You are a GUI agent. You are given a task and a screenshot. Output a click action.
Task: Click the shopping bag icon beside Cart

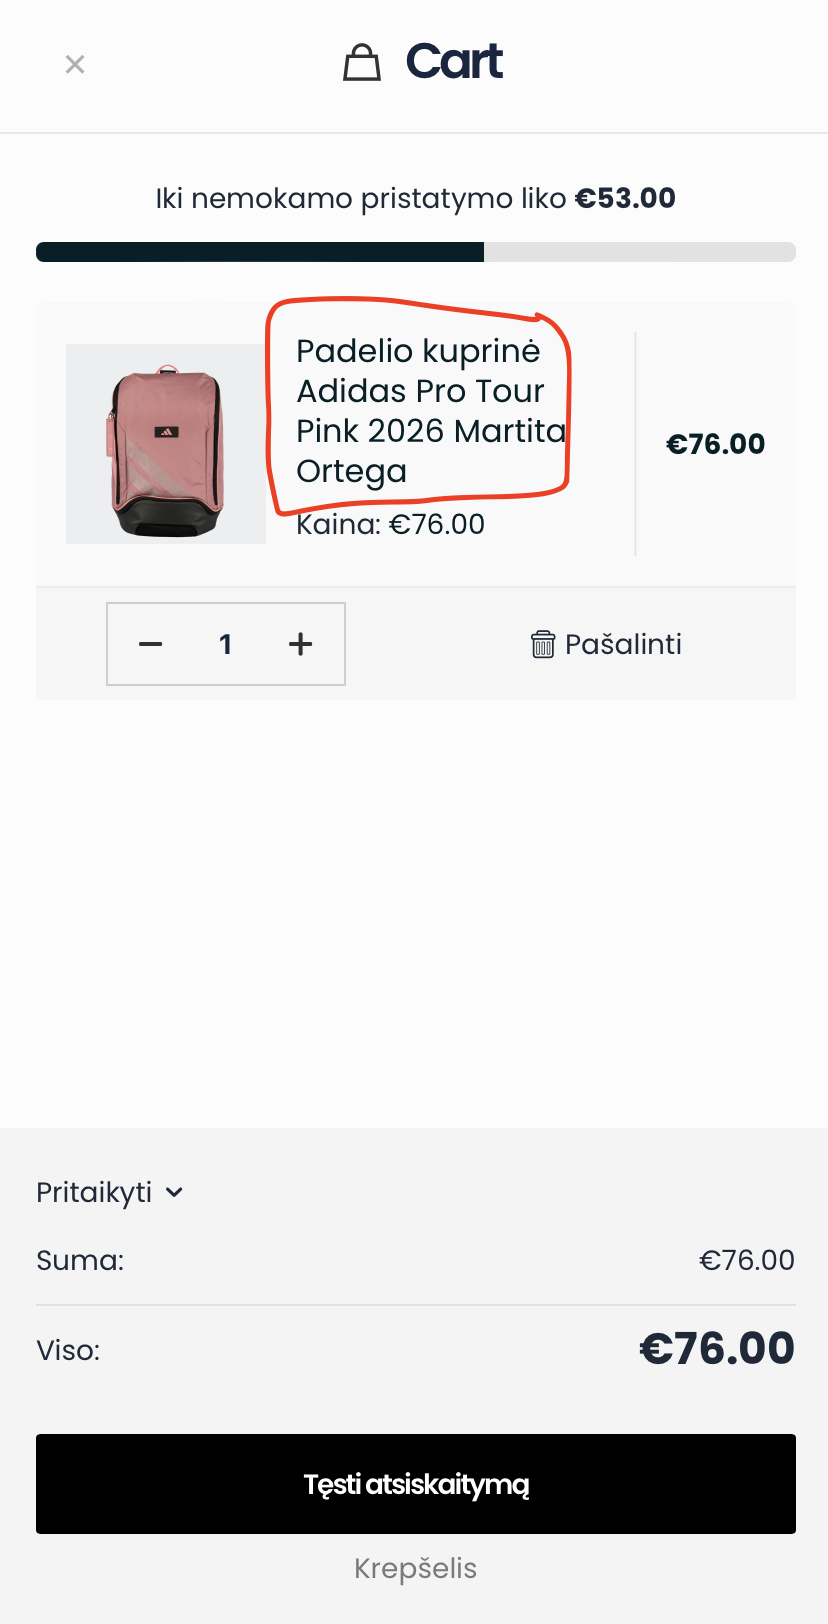click(x=362, y=63)
